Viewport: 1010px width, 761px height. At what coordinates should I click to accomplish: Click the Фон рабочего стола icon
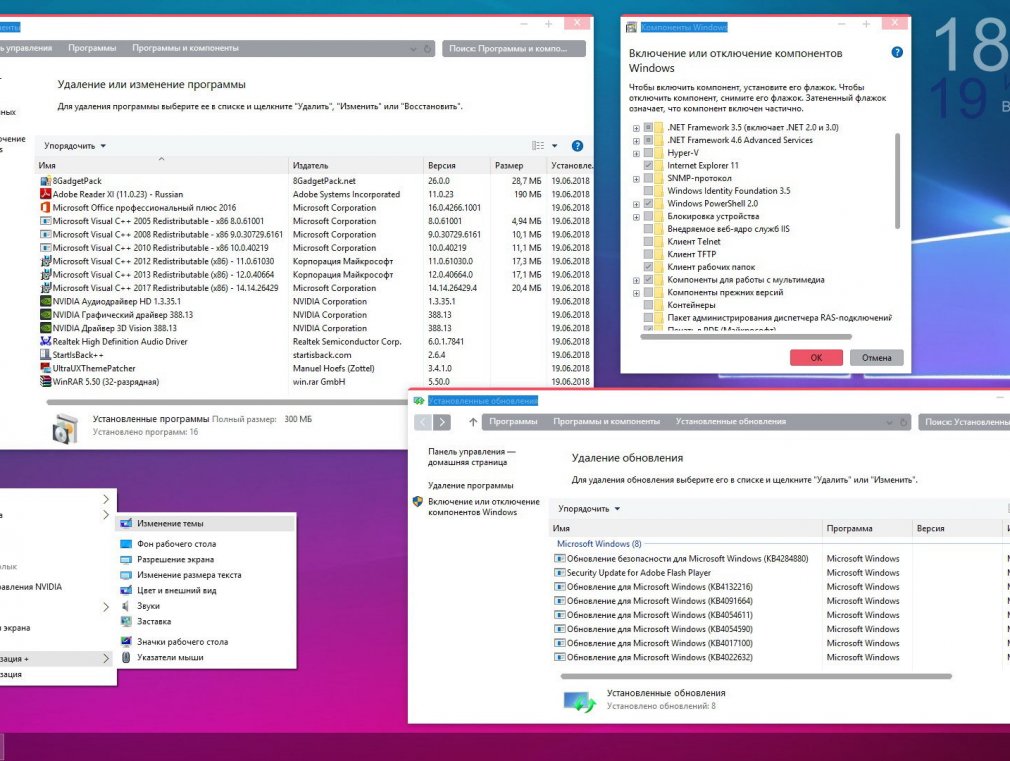(126, 544)
